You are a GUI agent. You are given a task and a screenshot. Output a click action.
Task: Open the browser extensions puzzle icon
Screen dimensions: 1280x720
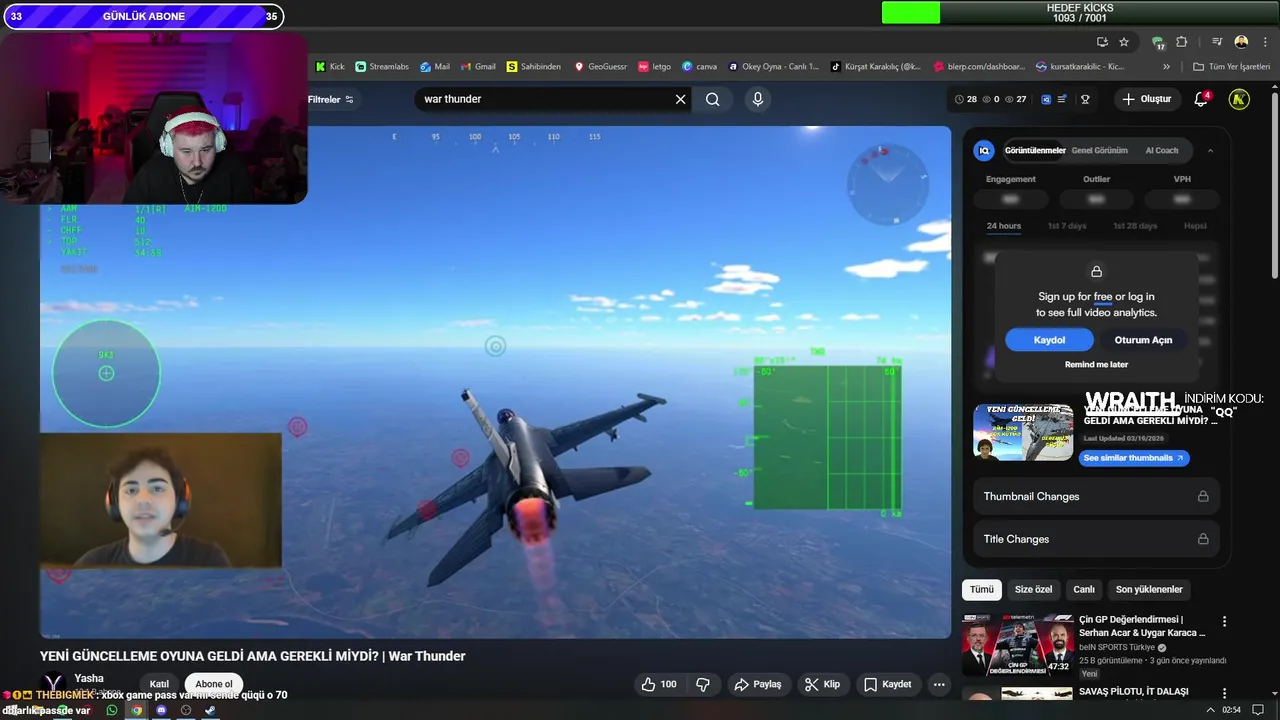click(x=1182, y=42)
